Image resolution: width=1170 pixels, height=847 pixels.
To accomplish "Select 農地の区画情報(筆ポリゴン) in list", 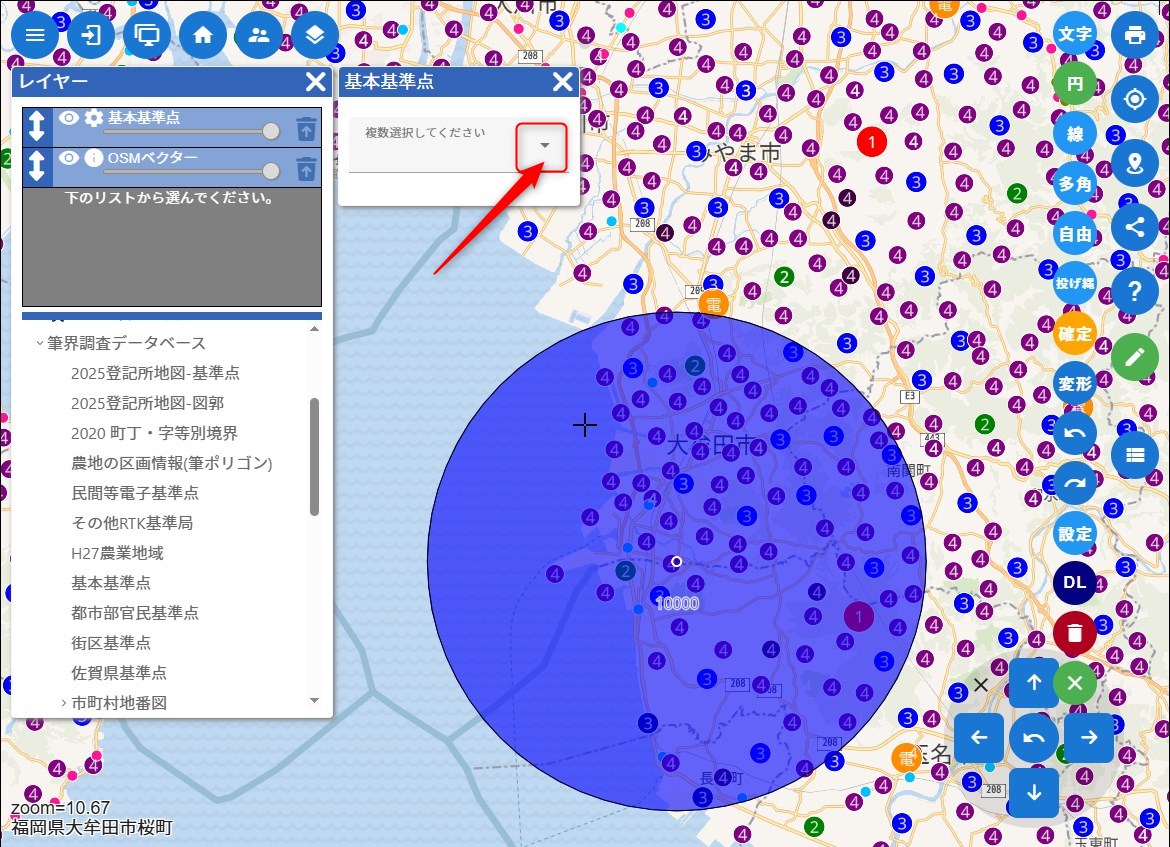I will (x=172, y=463).
